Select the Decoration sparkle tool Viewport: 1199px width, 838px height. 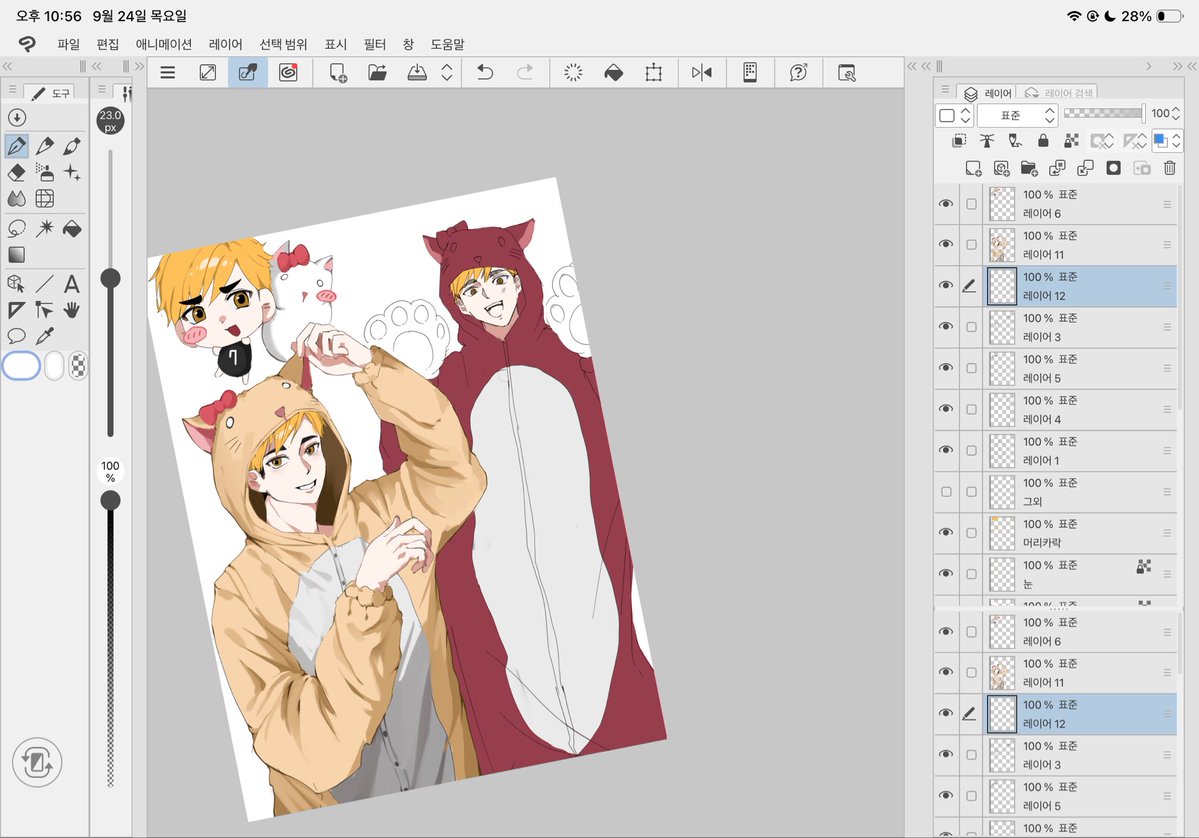72,172
